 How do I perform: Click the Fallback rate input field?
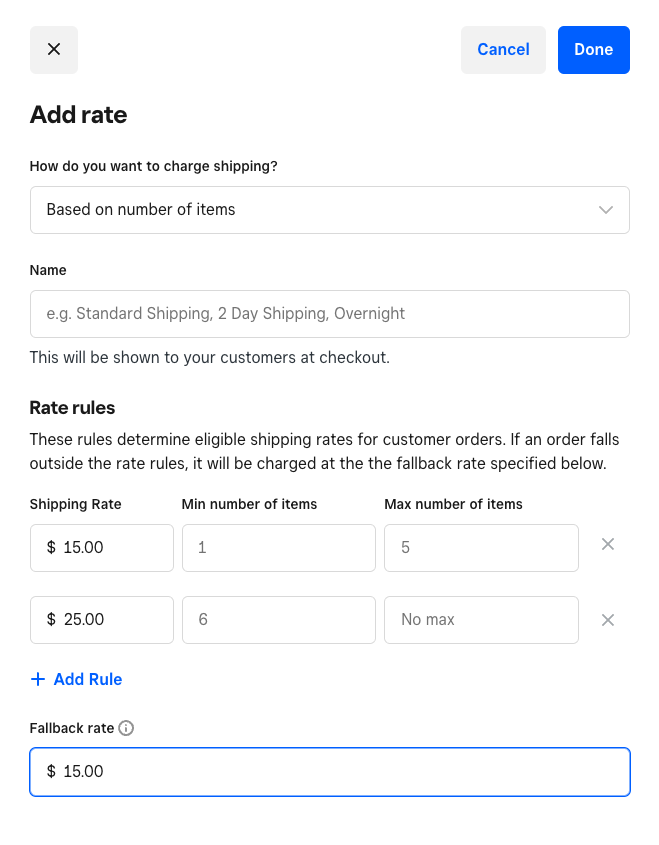point(329,772)
